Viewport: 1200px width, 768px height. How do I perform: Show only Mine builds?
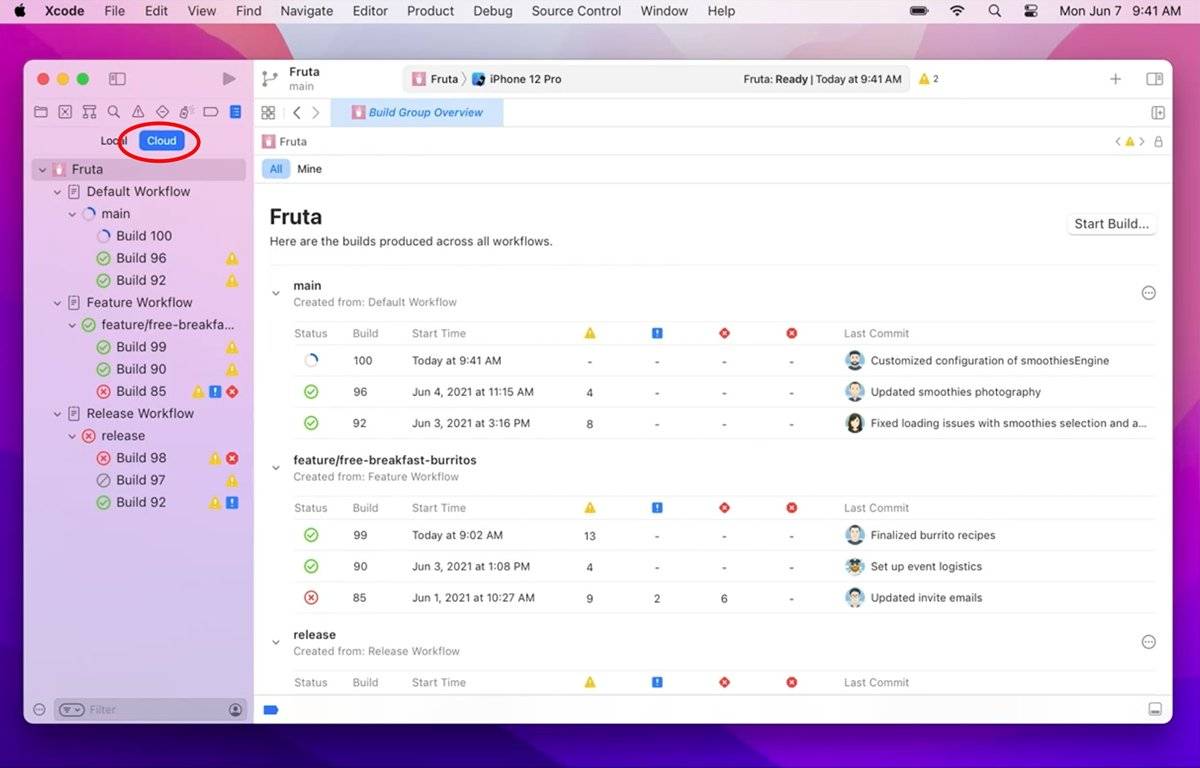310,169
